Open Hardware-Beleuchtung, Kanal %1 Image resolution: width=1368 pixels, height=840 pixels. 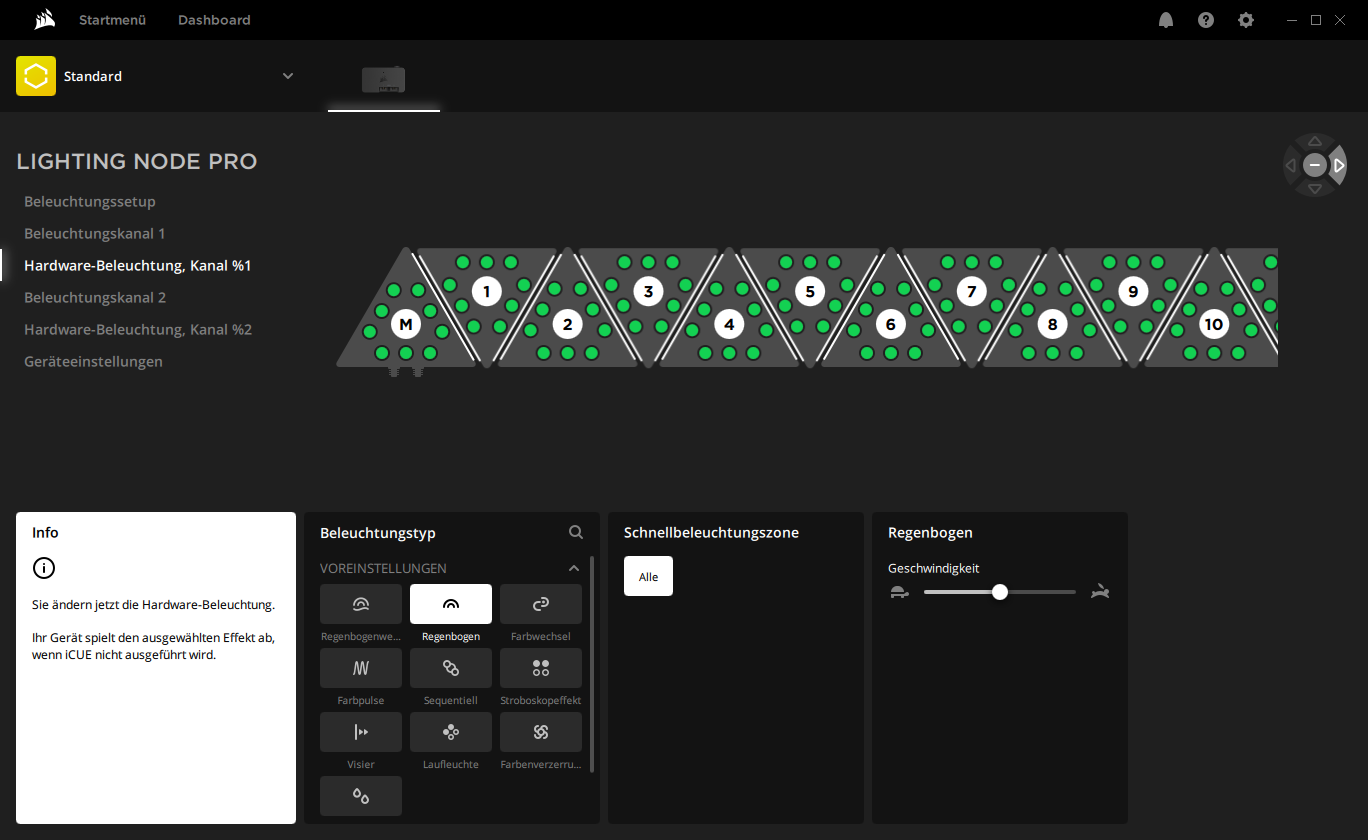tap(138, 265)
